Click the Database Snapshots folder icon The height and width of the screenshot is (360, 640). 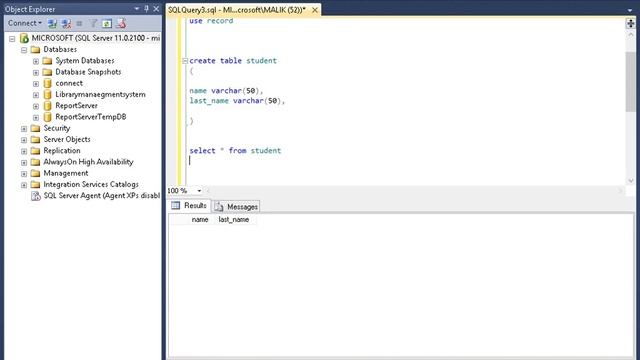[x=47, y=72]
